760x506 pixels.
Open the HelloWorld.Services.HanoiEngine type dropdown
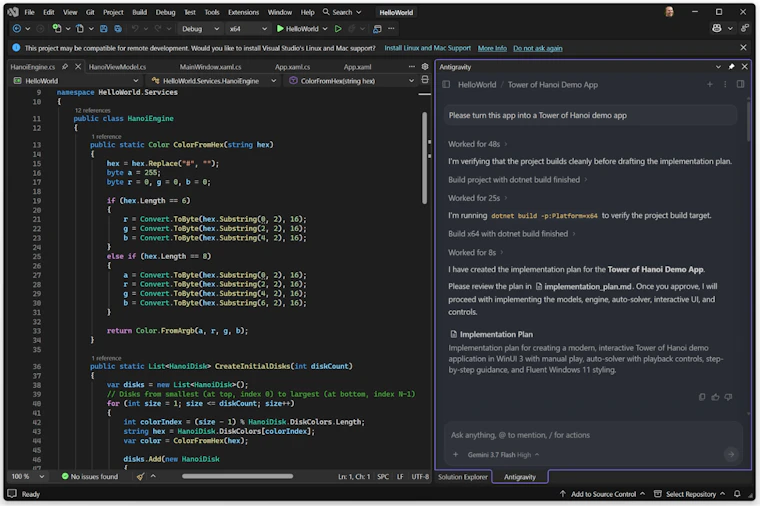pos(213,81)
